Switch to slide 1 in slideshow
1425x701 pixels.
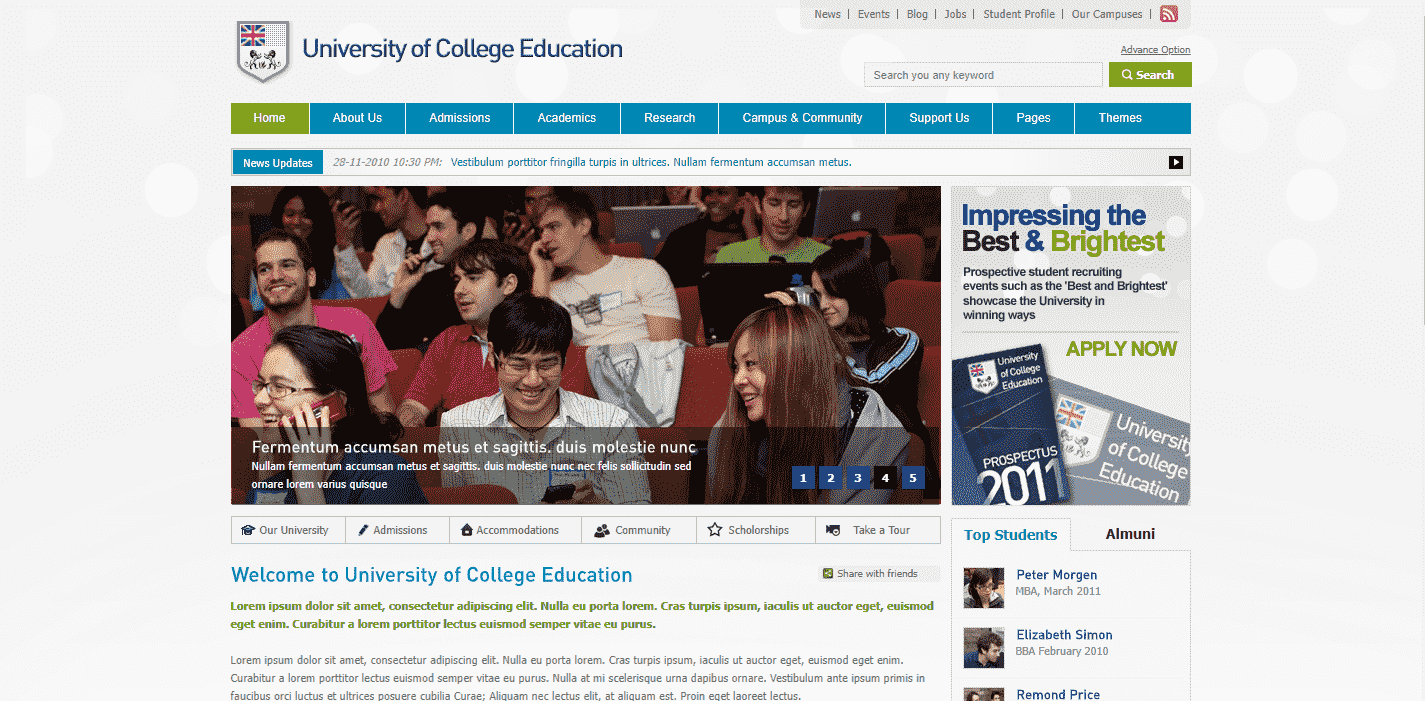[802, 478]
